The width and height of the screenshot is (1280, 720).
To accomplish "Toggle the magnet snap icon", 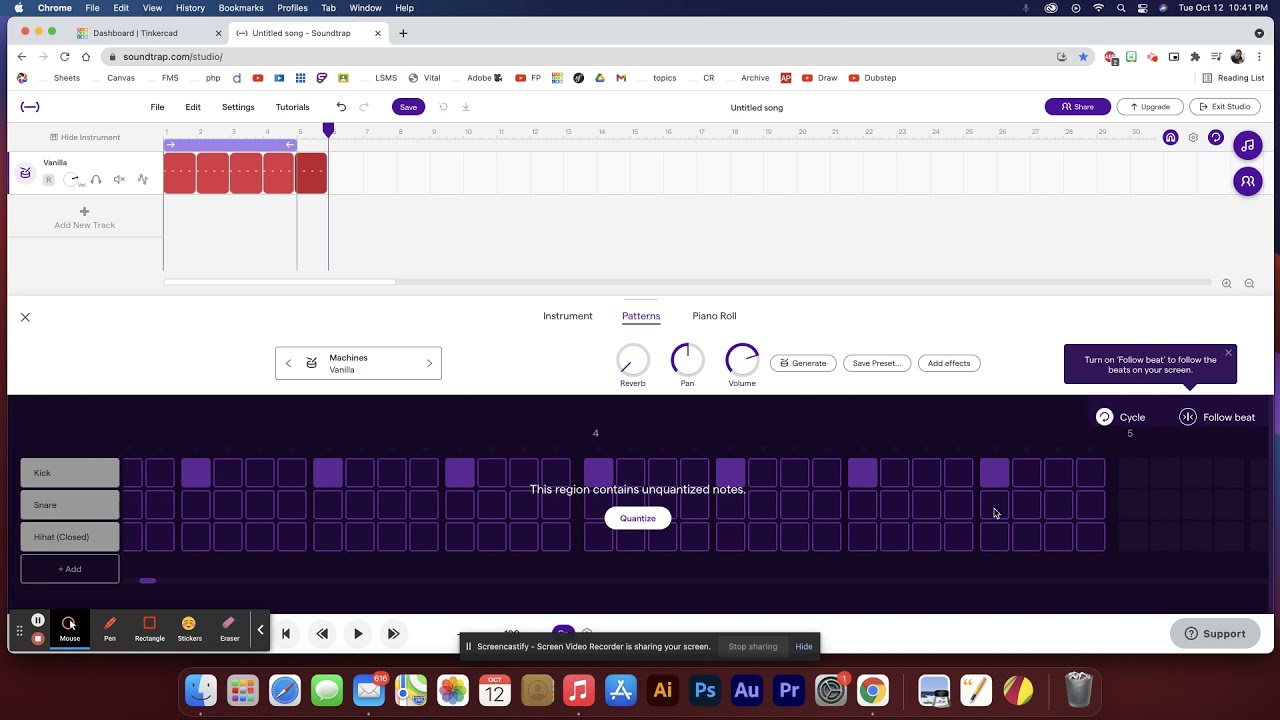I will point(1171,138).
